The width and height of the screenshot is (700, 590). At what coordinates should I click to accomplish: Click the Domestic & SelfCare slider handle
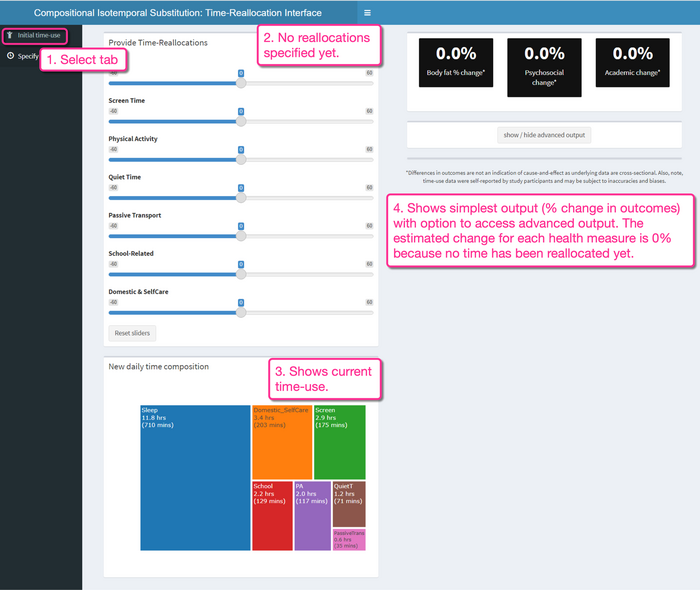pyautogui.click(x=241, y=312)
